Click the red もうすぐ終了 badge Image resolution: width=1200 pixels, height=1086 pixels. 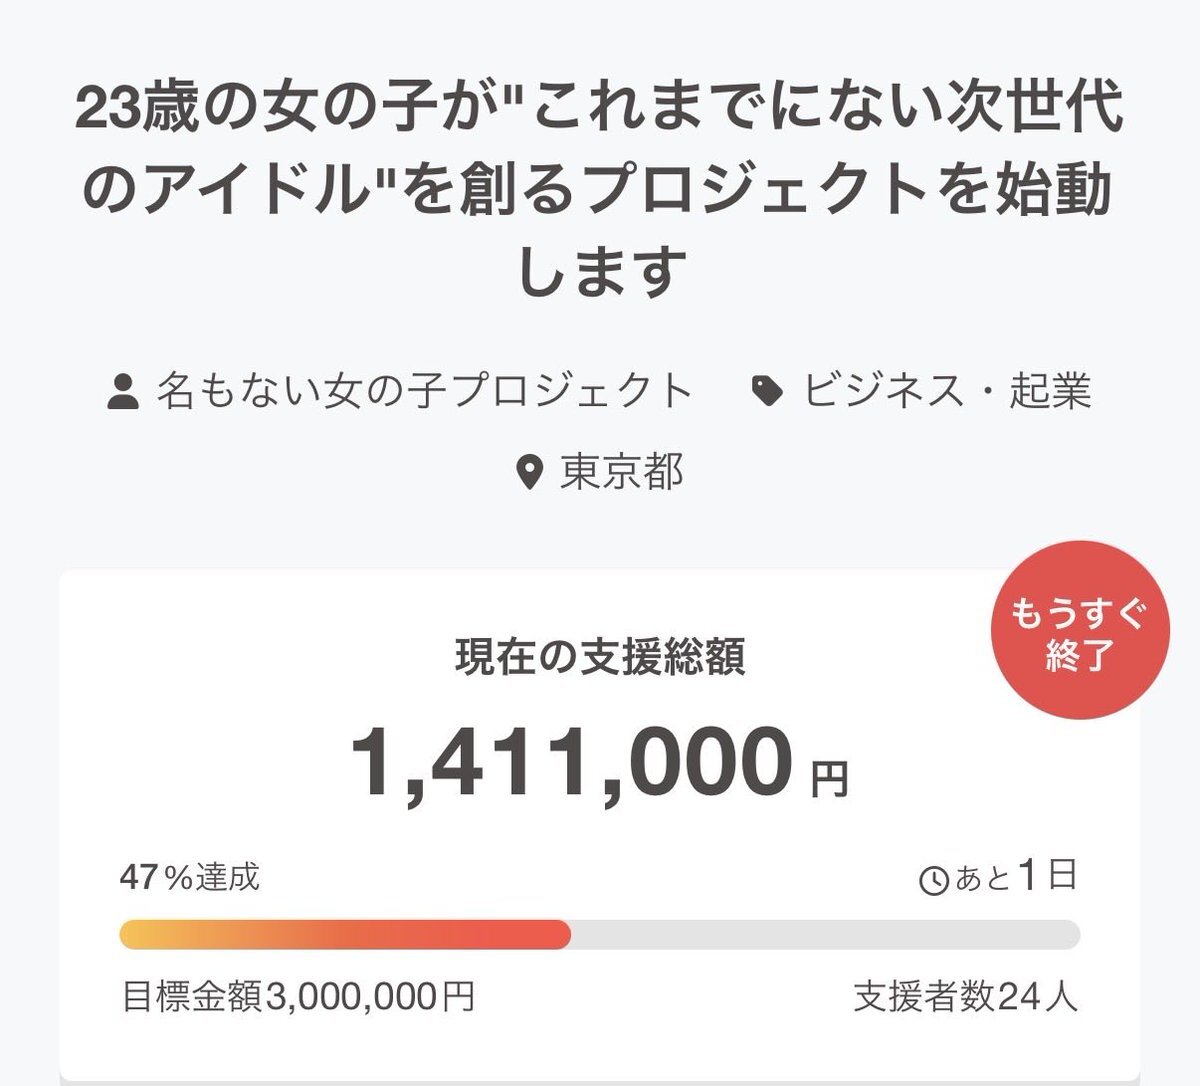pyautogui.click(x=1079, y=631)
